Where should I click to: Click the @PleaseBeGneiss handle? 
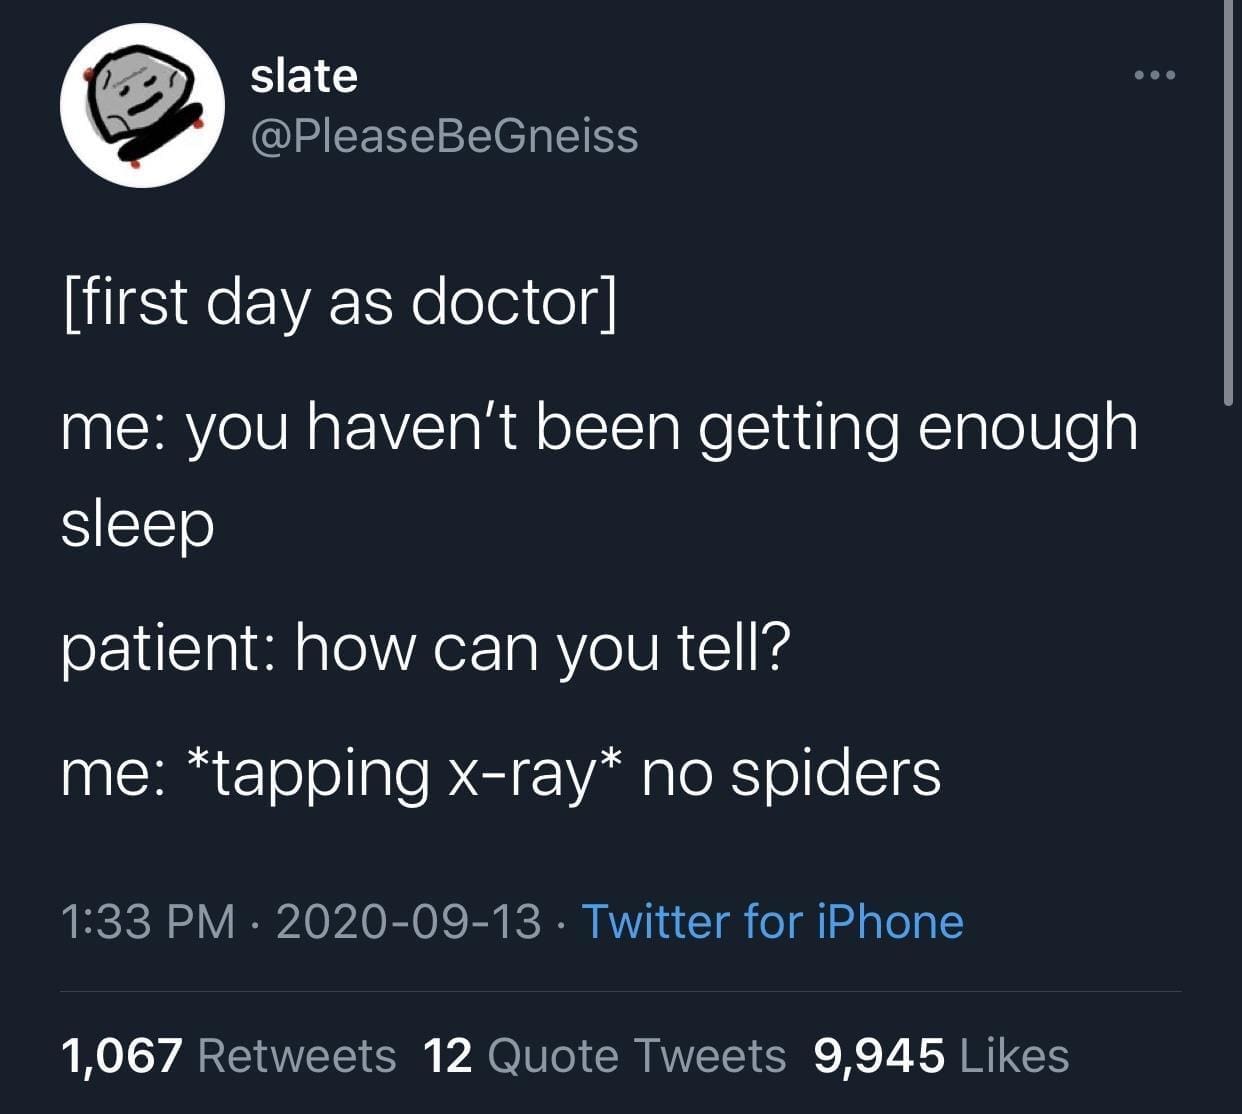click(x=444, y=136)
